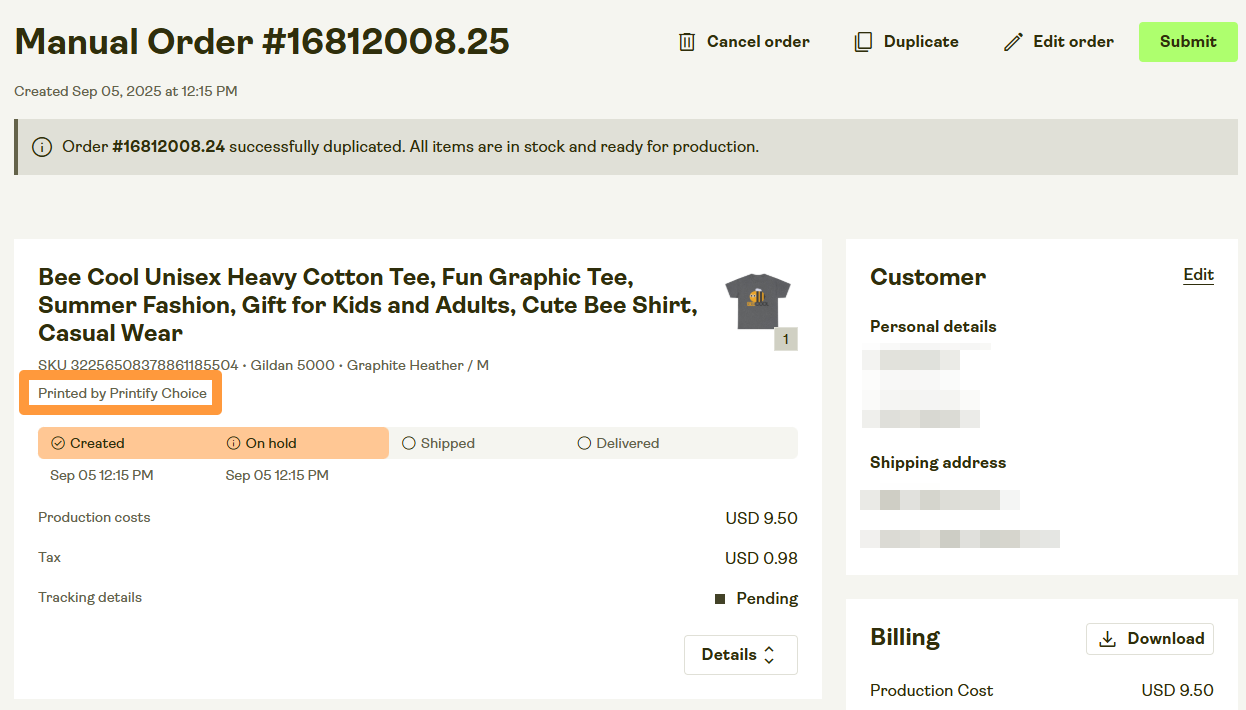
Task: Click the Tracking details label
Action: pyautogui.click(x=90, y=597)
